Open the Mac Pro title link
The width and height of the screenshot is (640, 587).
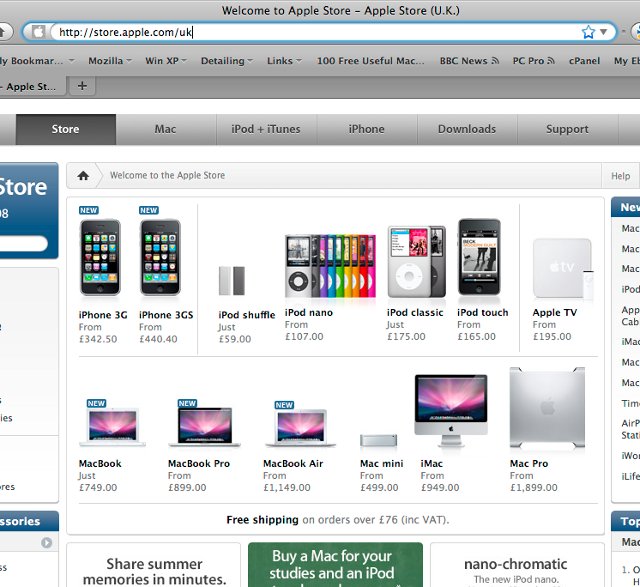tap(529, 464)
